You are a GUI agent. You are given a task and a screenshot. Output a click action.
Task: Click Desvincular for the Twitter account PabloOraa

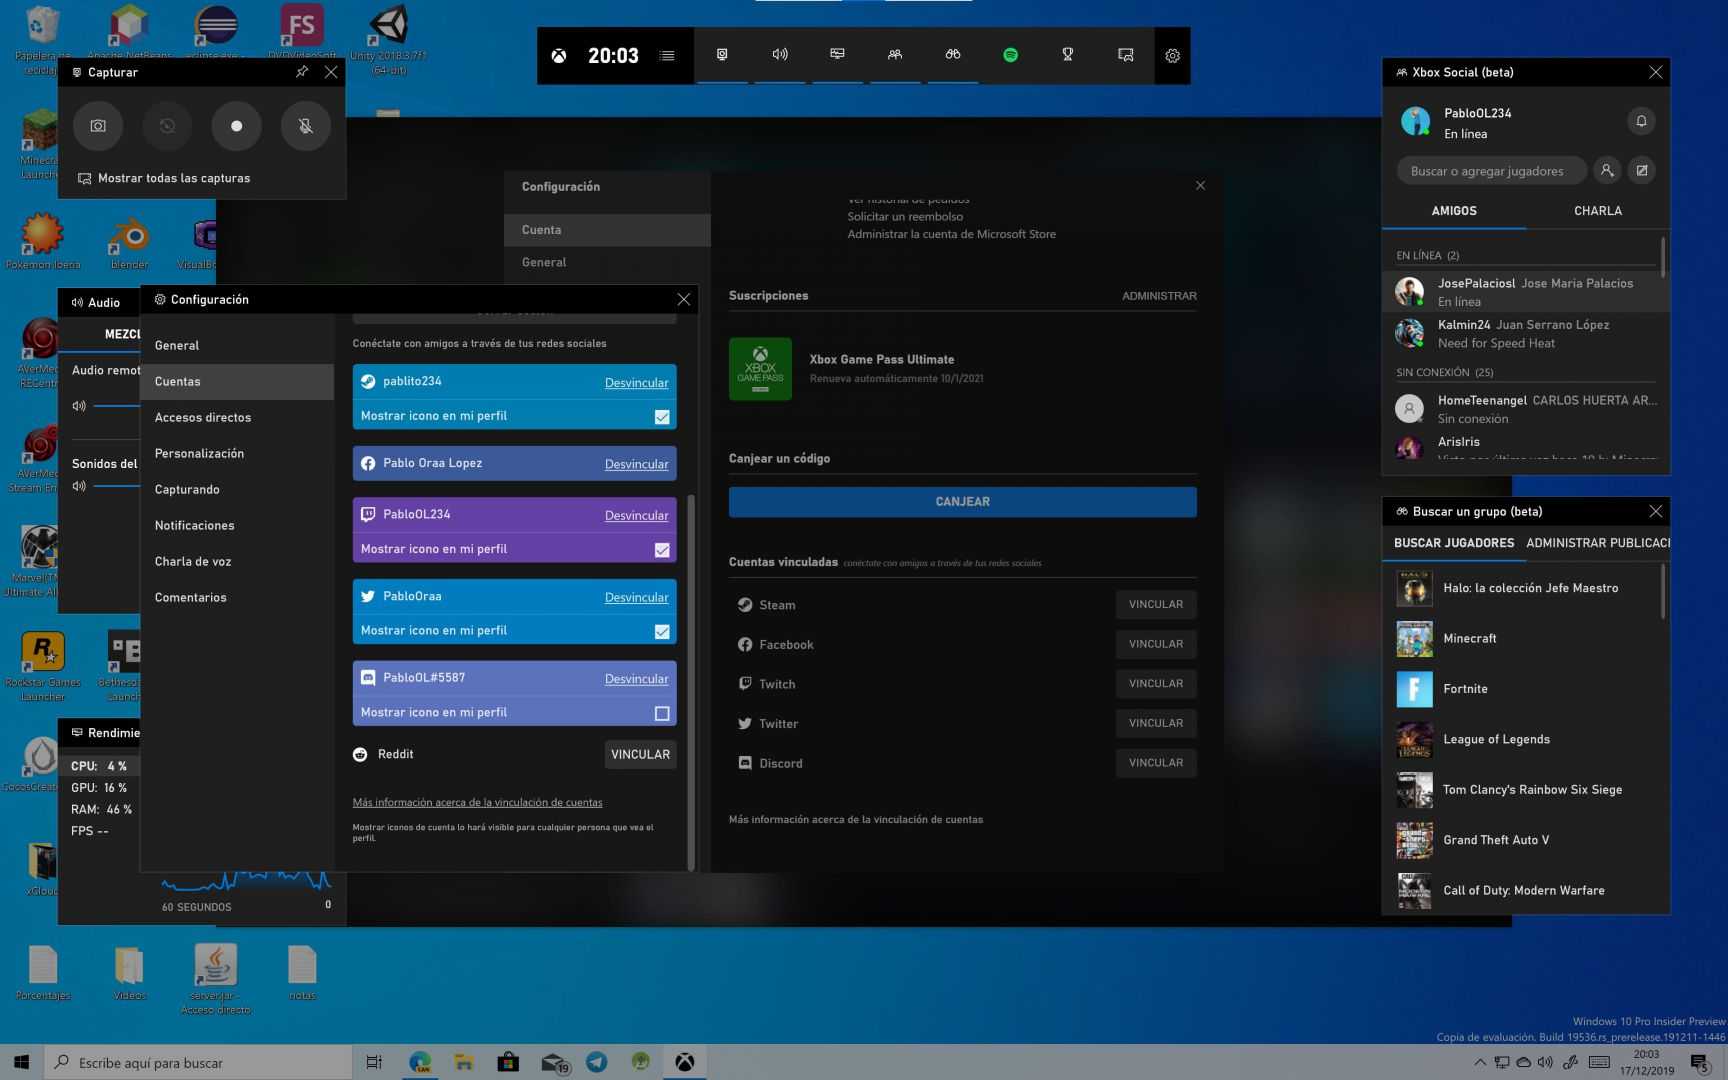[x=636, y=598]
